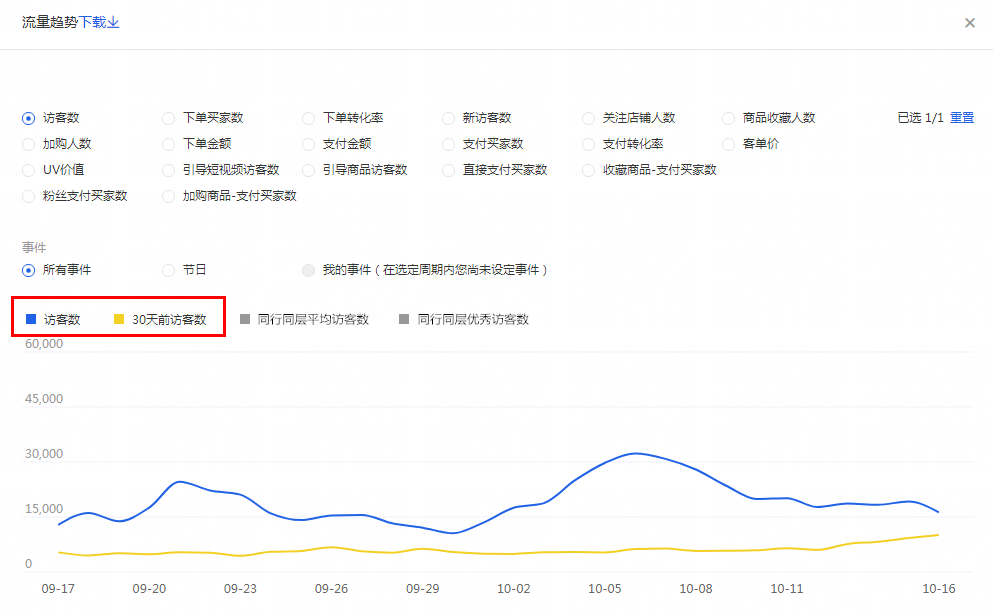Select the 节日 event filter
993x616 pixels.
(169, 270)
